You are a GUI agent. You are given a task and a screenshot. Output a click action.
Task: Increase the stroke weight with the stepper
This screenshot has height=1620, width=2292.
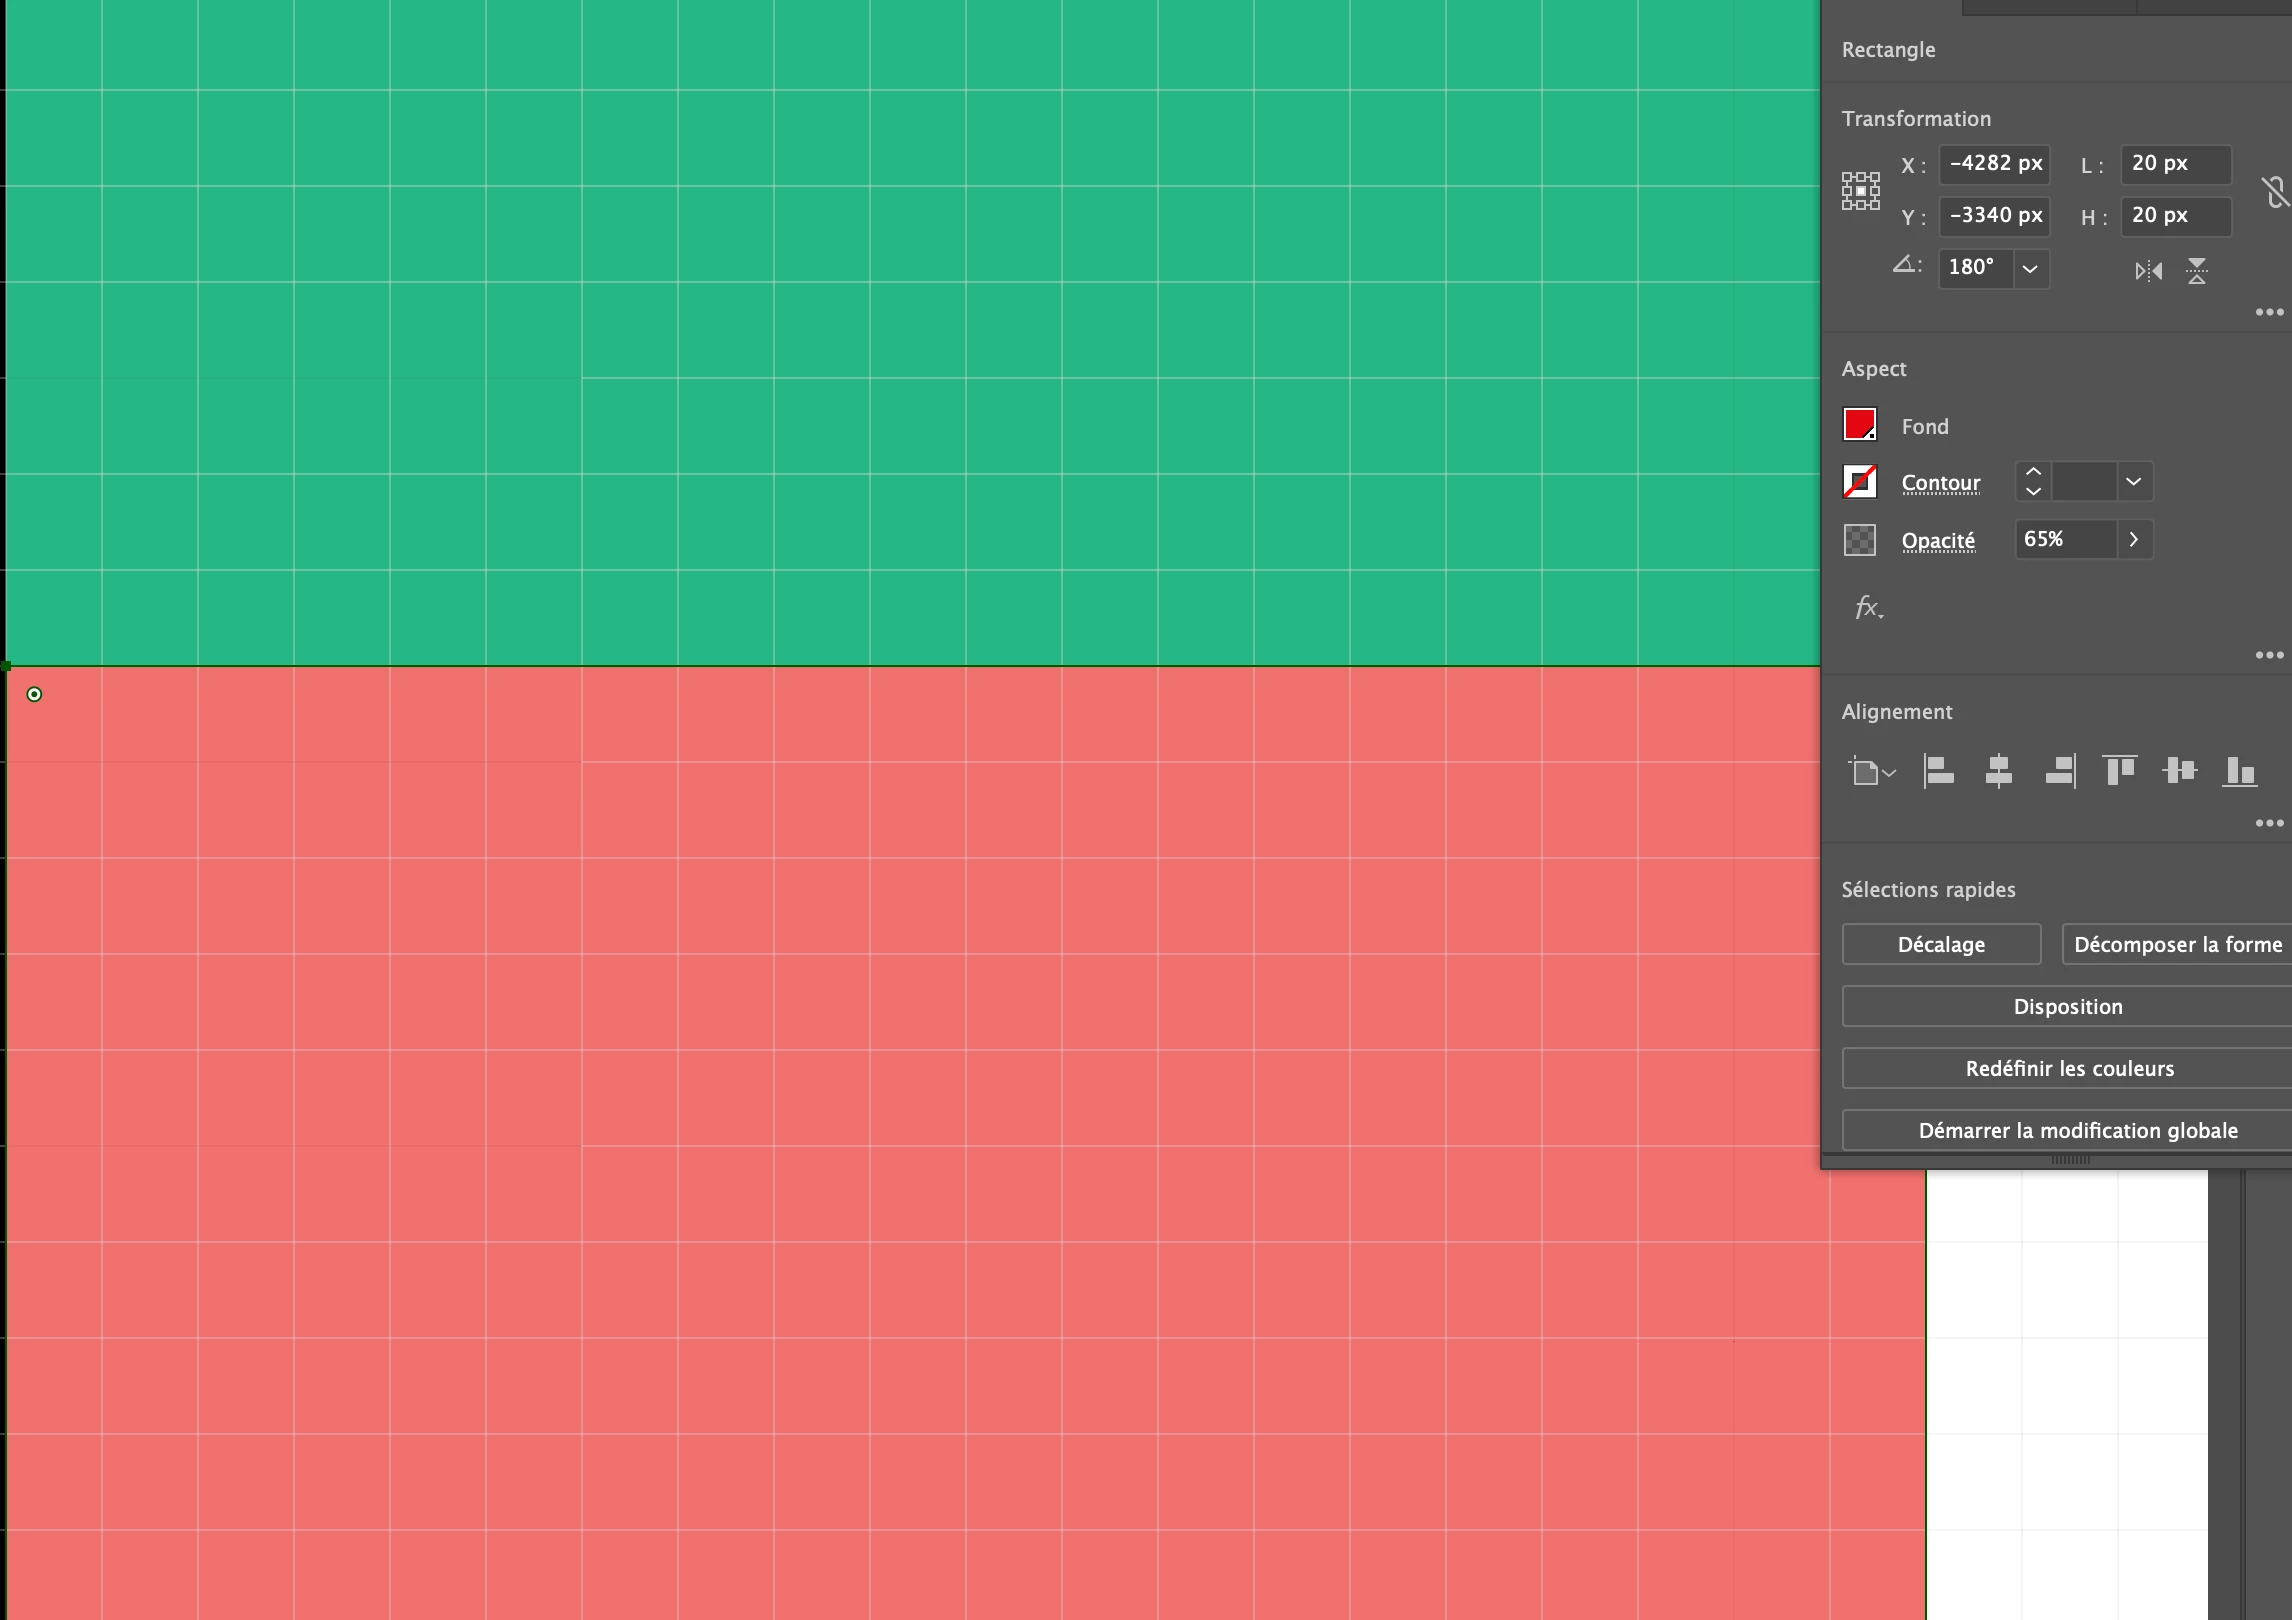[2033, 472]
